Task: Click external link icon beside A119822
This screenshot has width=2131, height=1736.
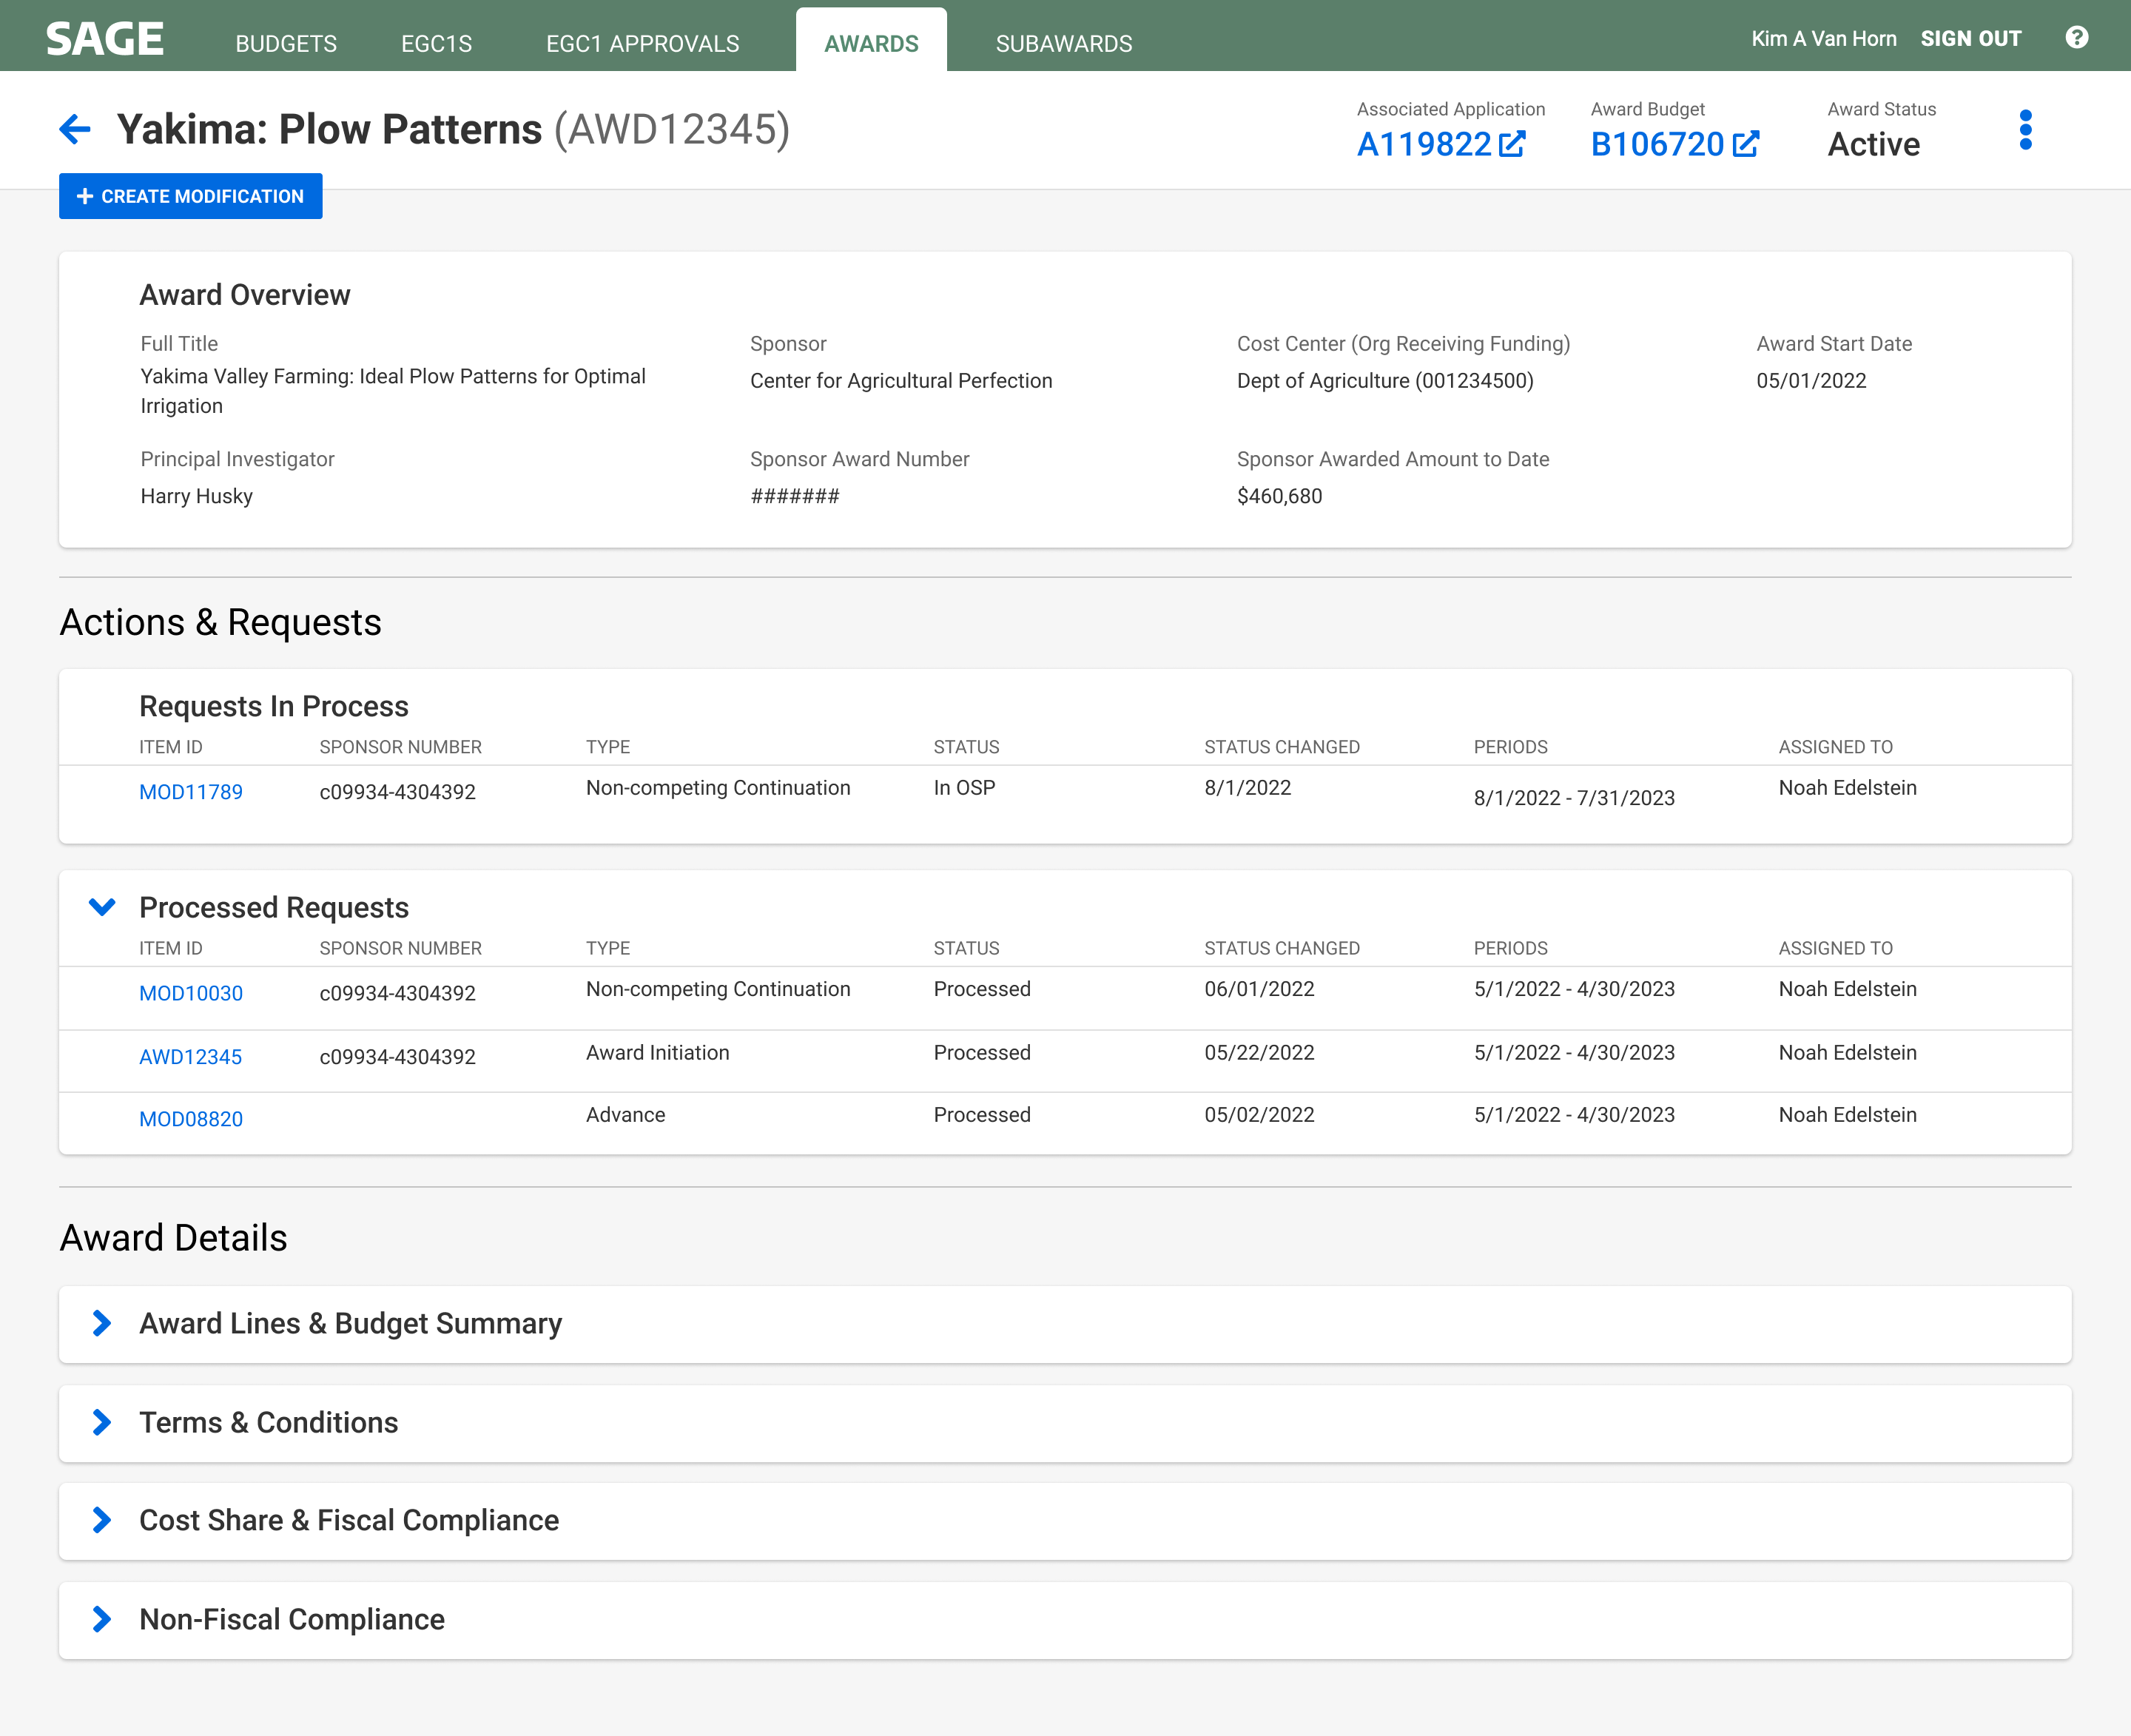Action: coord(1512,145)
